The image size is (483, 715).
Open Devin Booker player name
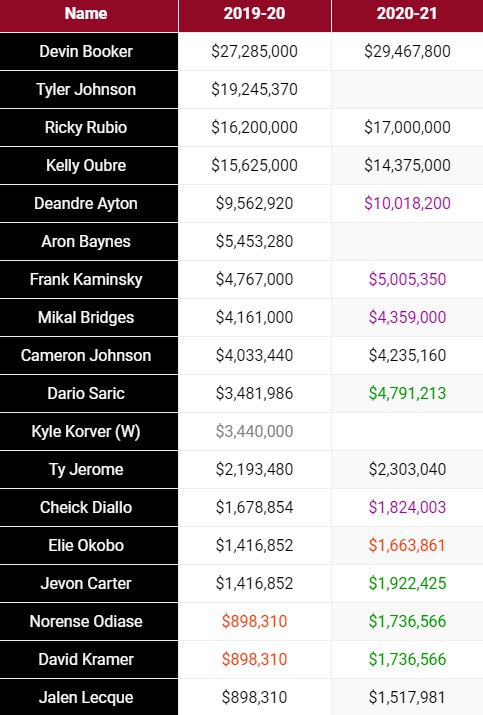point(86,52)
